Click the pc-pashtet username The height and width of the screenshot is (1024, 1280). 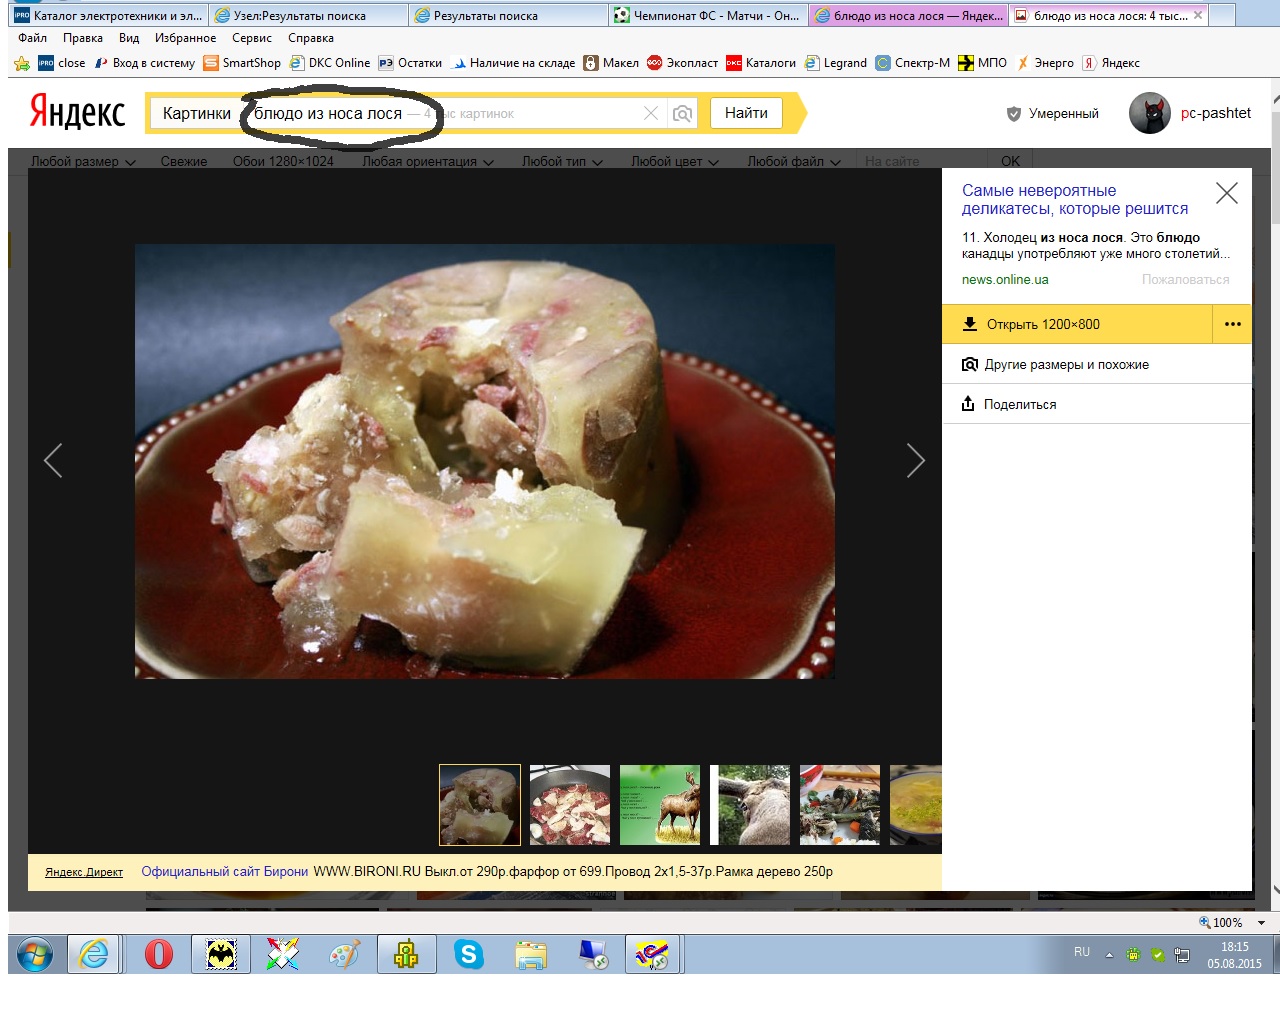tap(1215, 113)
